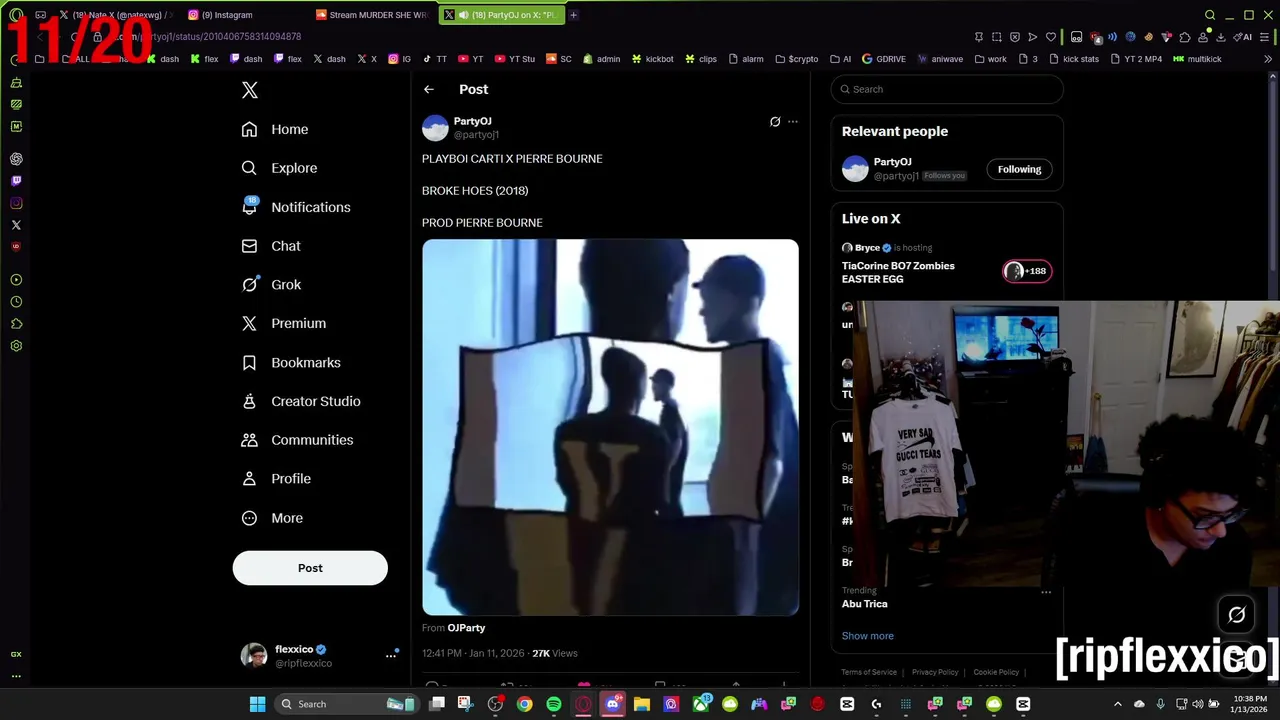Open Creator Studio
1280x720 pixels.
pyautogui.click(x=301, y=401)
